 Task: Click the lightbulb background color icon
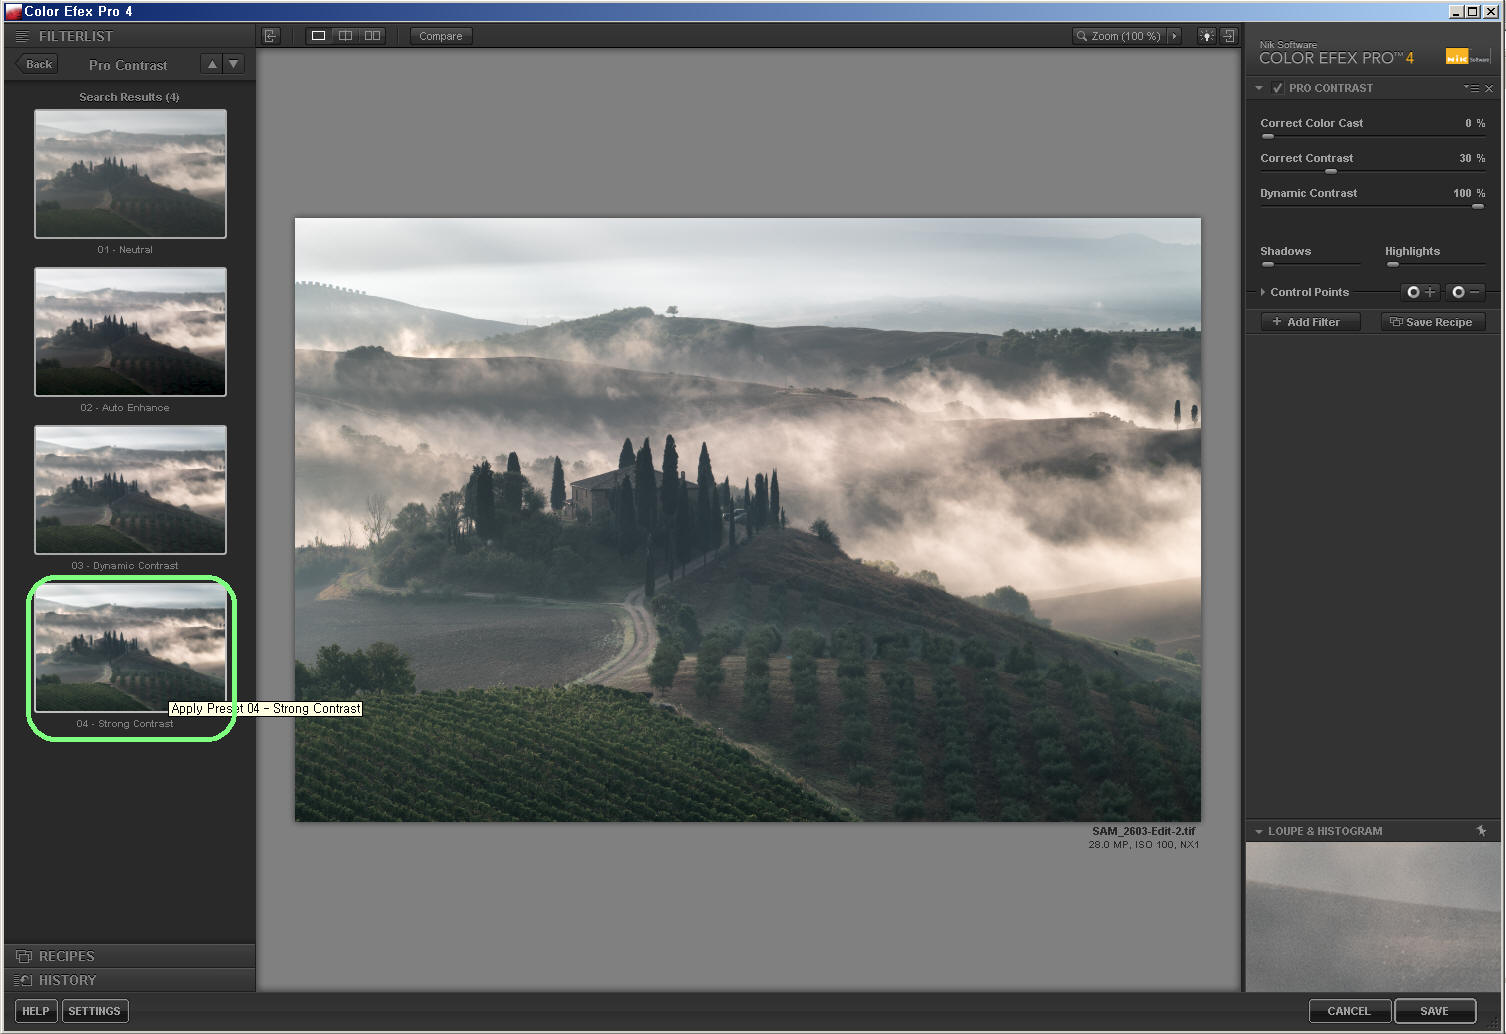pyautogui.click(x=1206, y=36)
